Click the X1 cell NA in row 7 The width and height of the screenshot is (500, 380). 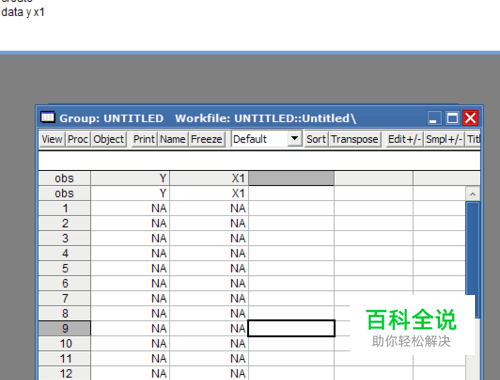[x=209, y=298]
